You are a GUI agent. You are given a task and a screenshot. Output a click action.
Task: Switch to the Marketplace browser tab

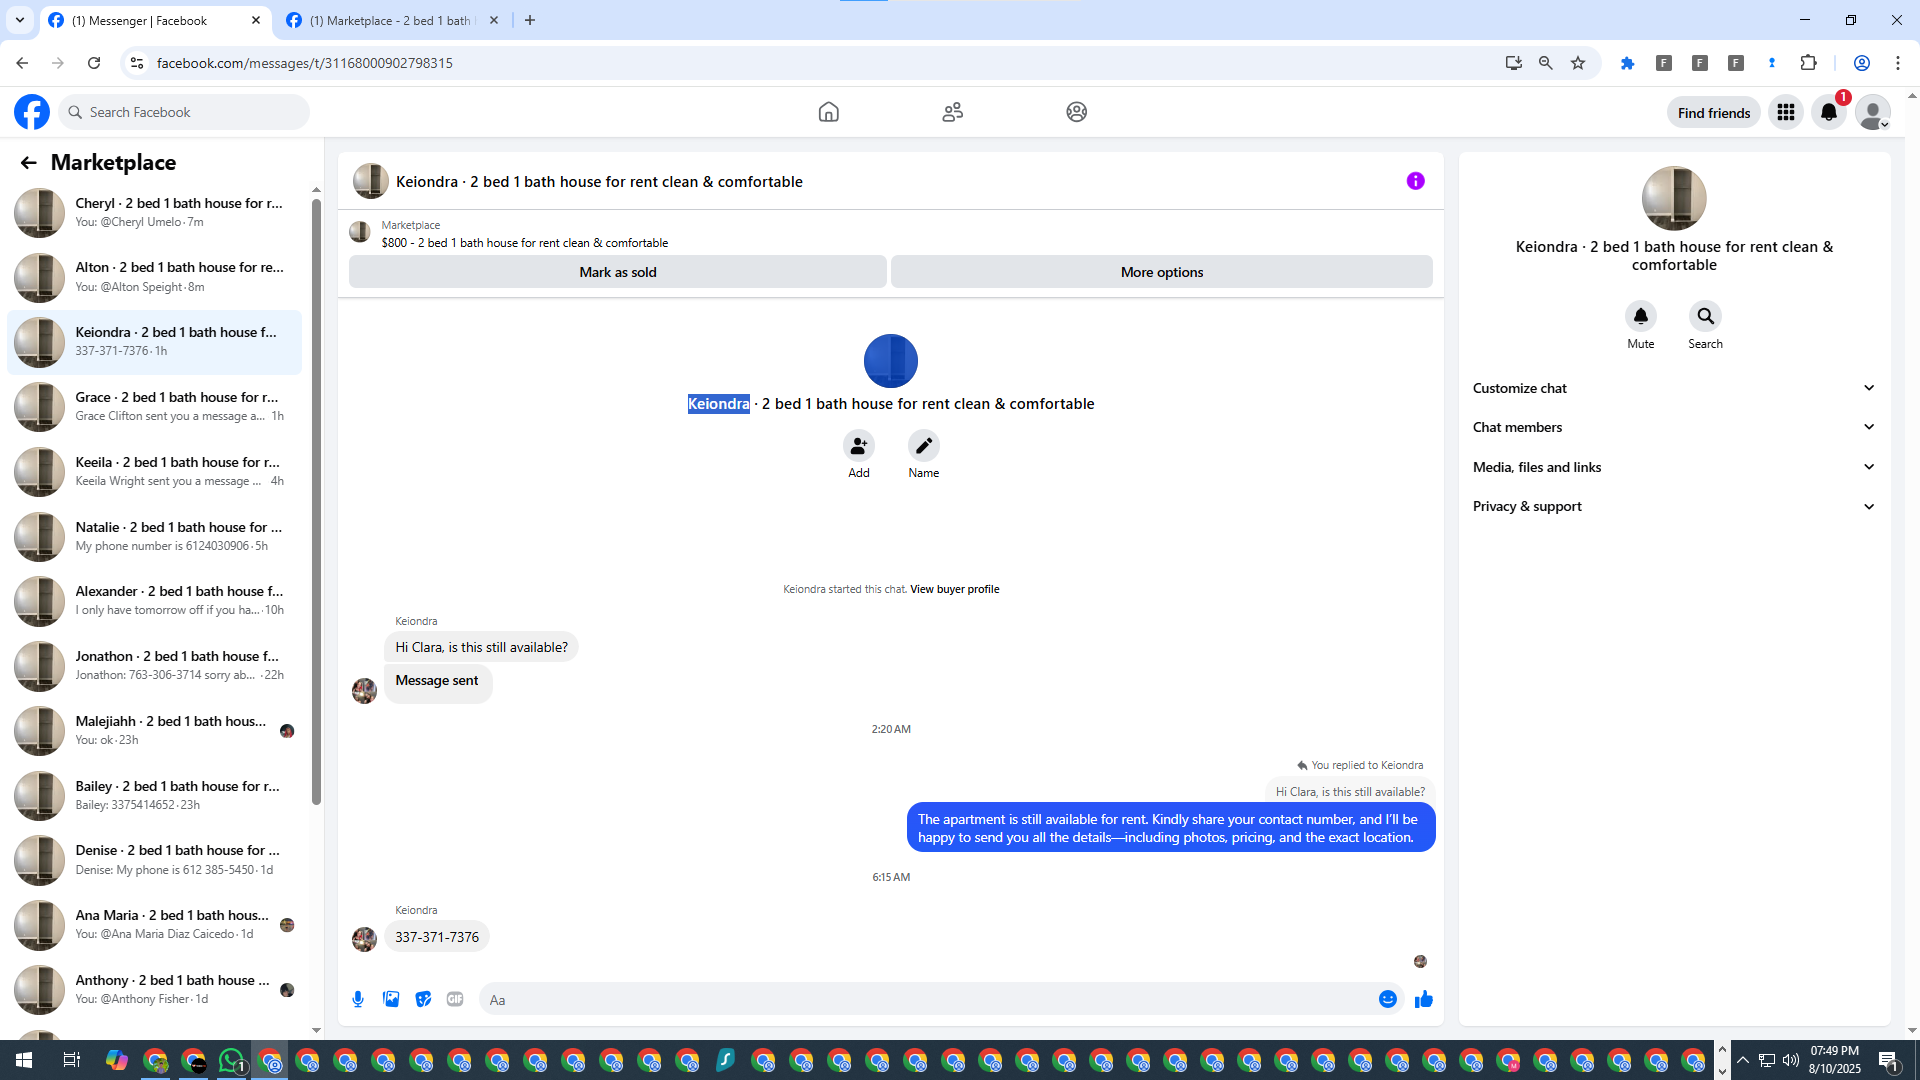coord(390,20)
